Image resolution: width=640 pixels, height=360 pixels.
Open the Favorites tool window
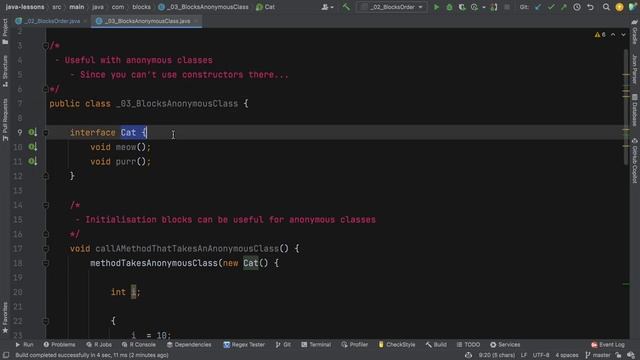[x=5, y=318]
